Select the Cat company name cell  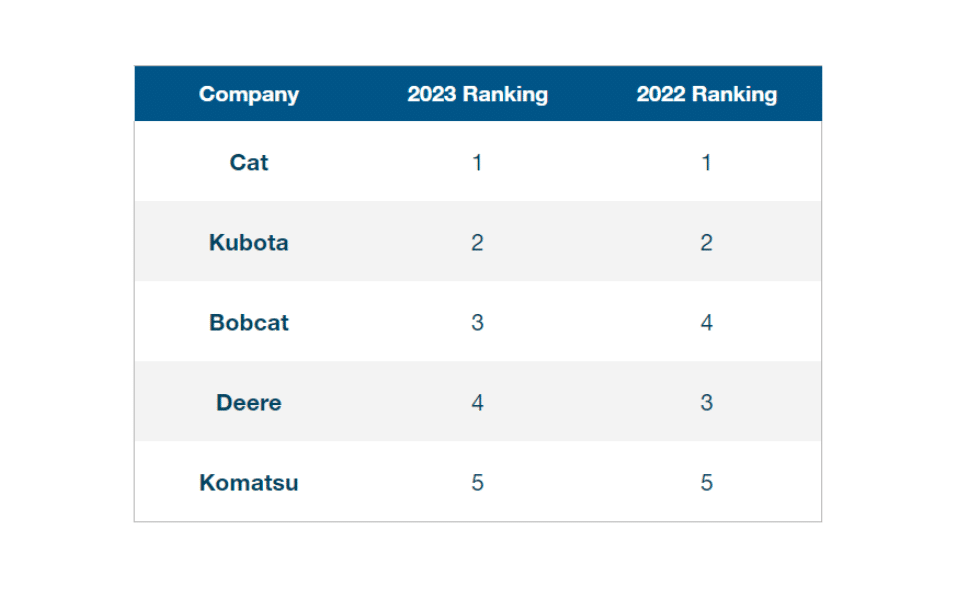[249, 162]
